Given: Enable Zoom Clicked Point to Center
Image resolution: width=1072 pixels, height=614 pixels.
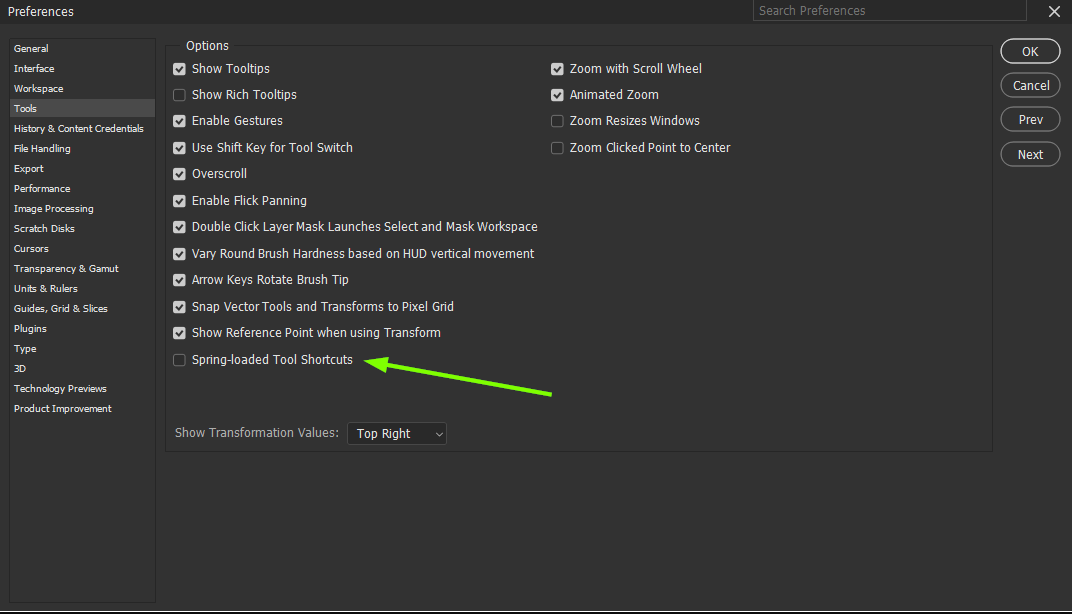Looking at the screenshot, I should point(557,147).
